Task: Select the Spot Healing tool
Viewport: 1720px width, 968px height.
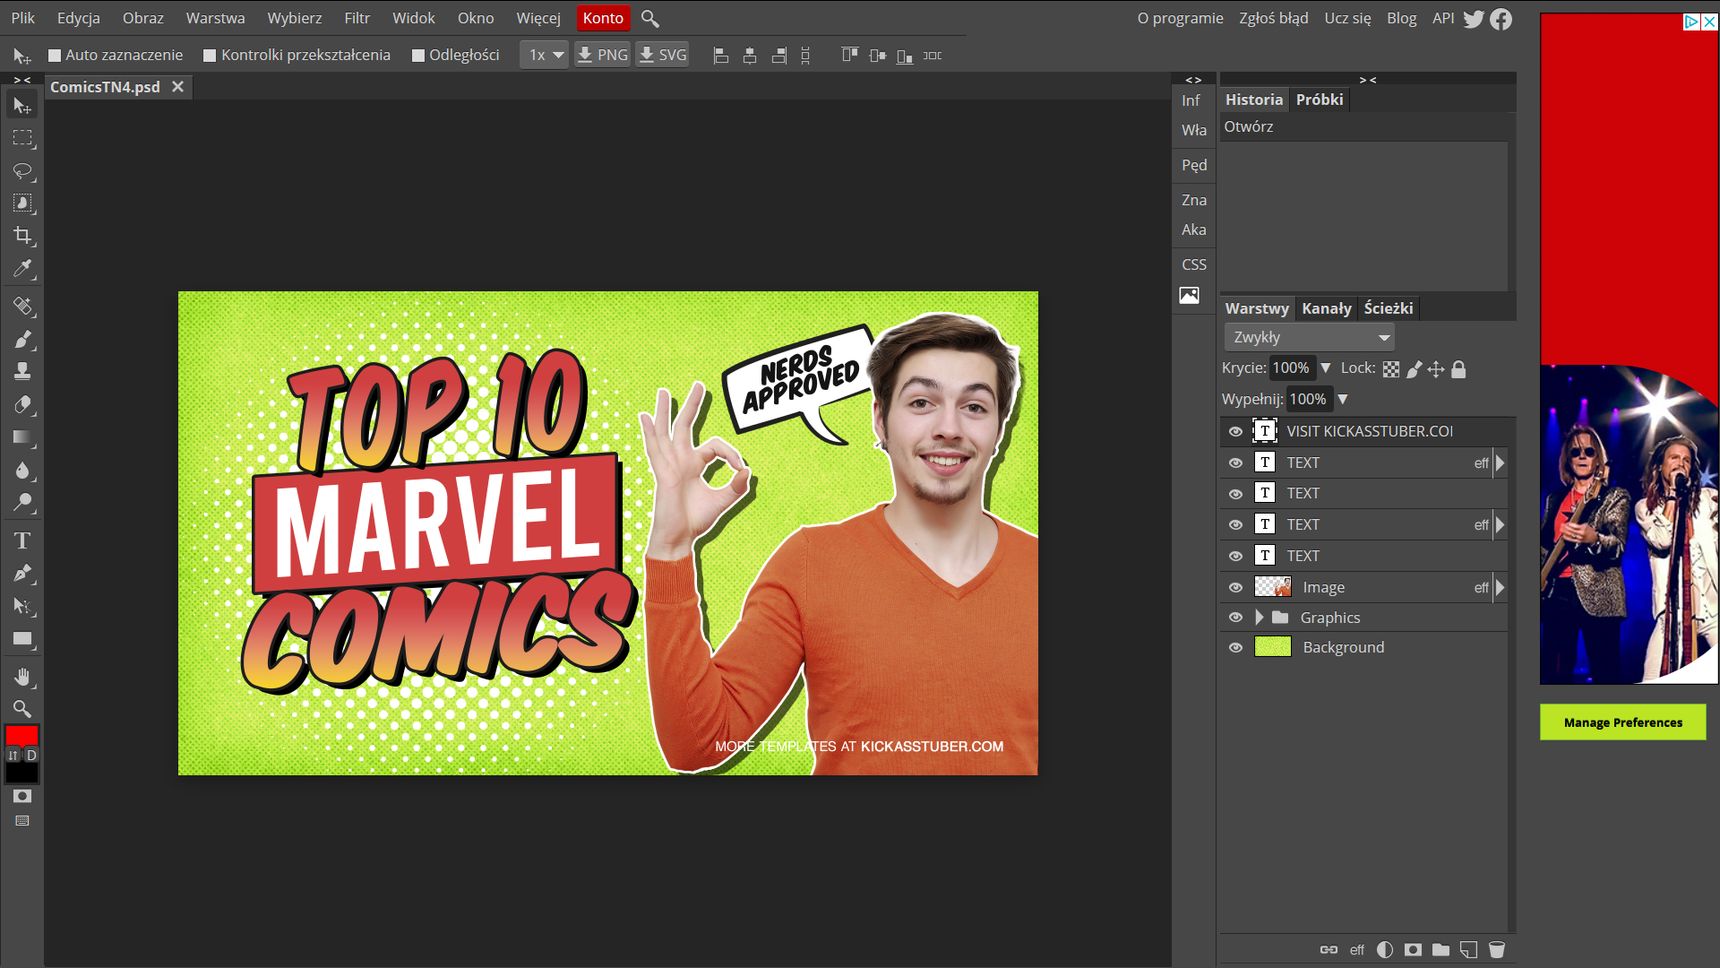Action: (22, 306)
